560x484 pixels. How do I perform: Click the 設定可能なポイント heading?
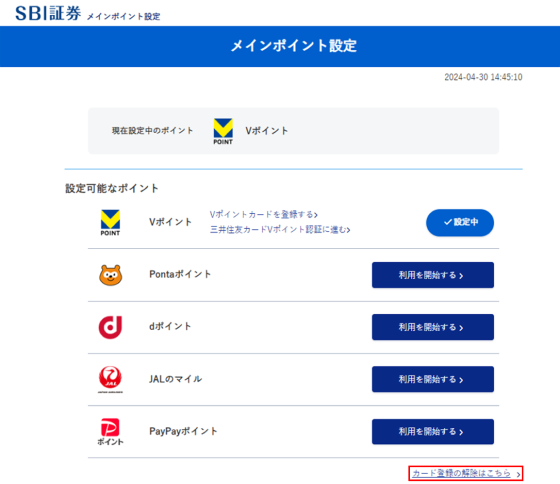click(x=112, y=188)
